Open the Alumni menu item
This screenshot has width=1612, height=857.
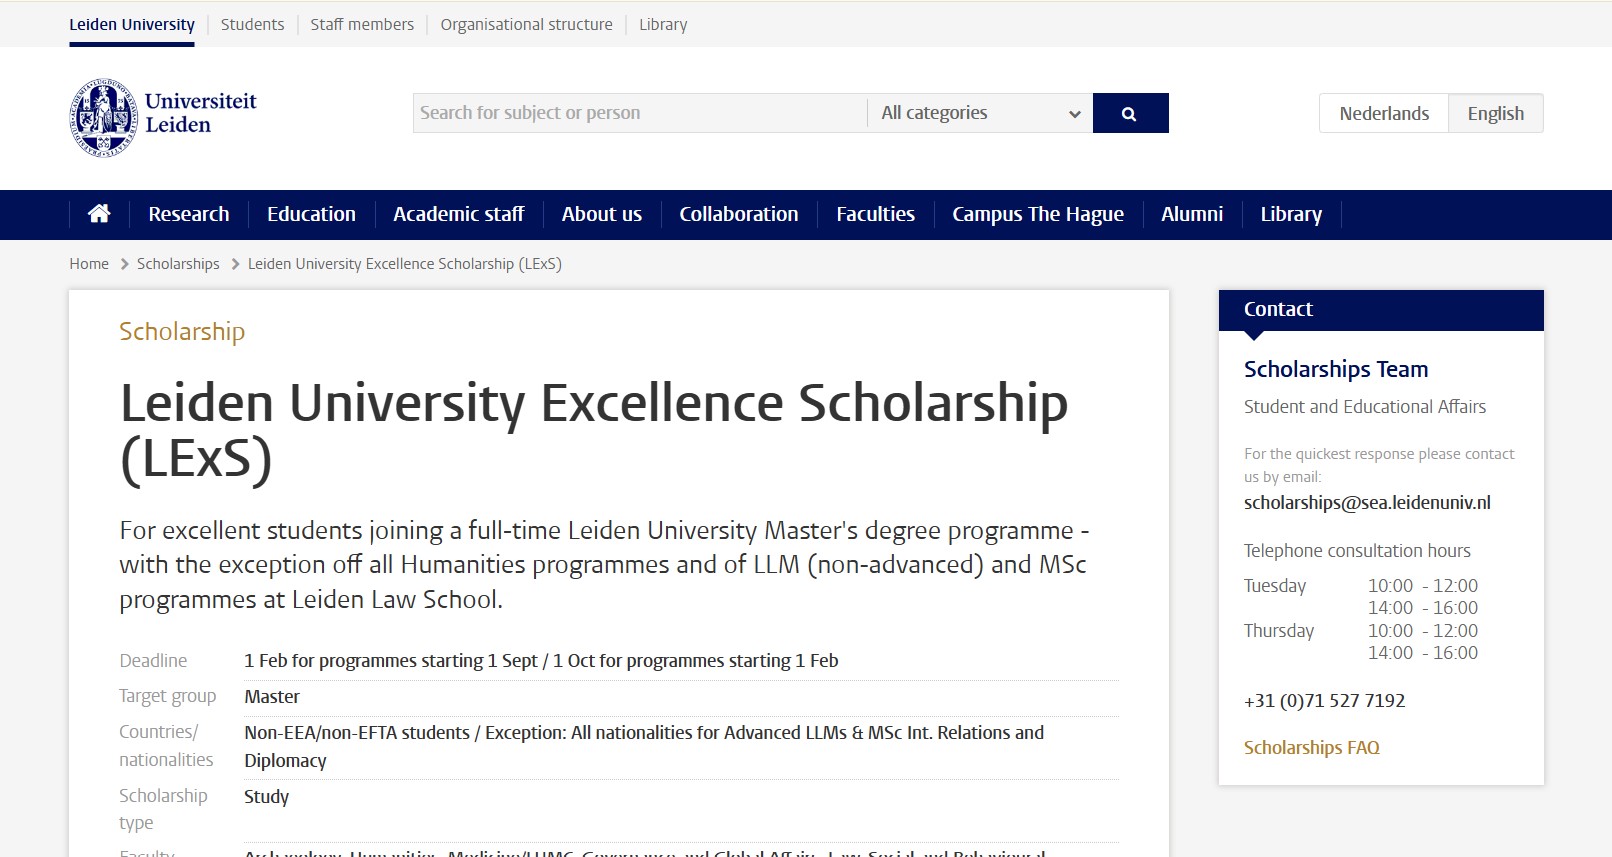1192,214
